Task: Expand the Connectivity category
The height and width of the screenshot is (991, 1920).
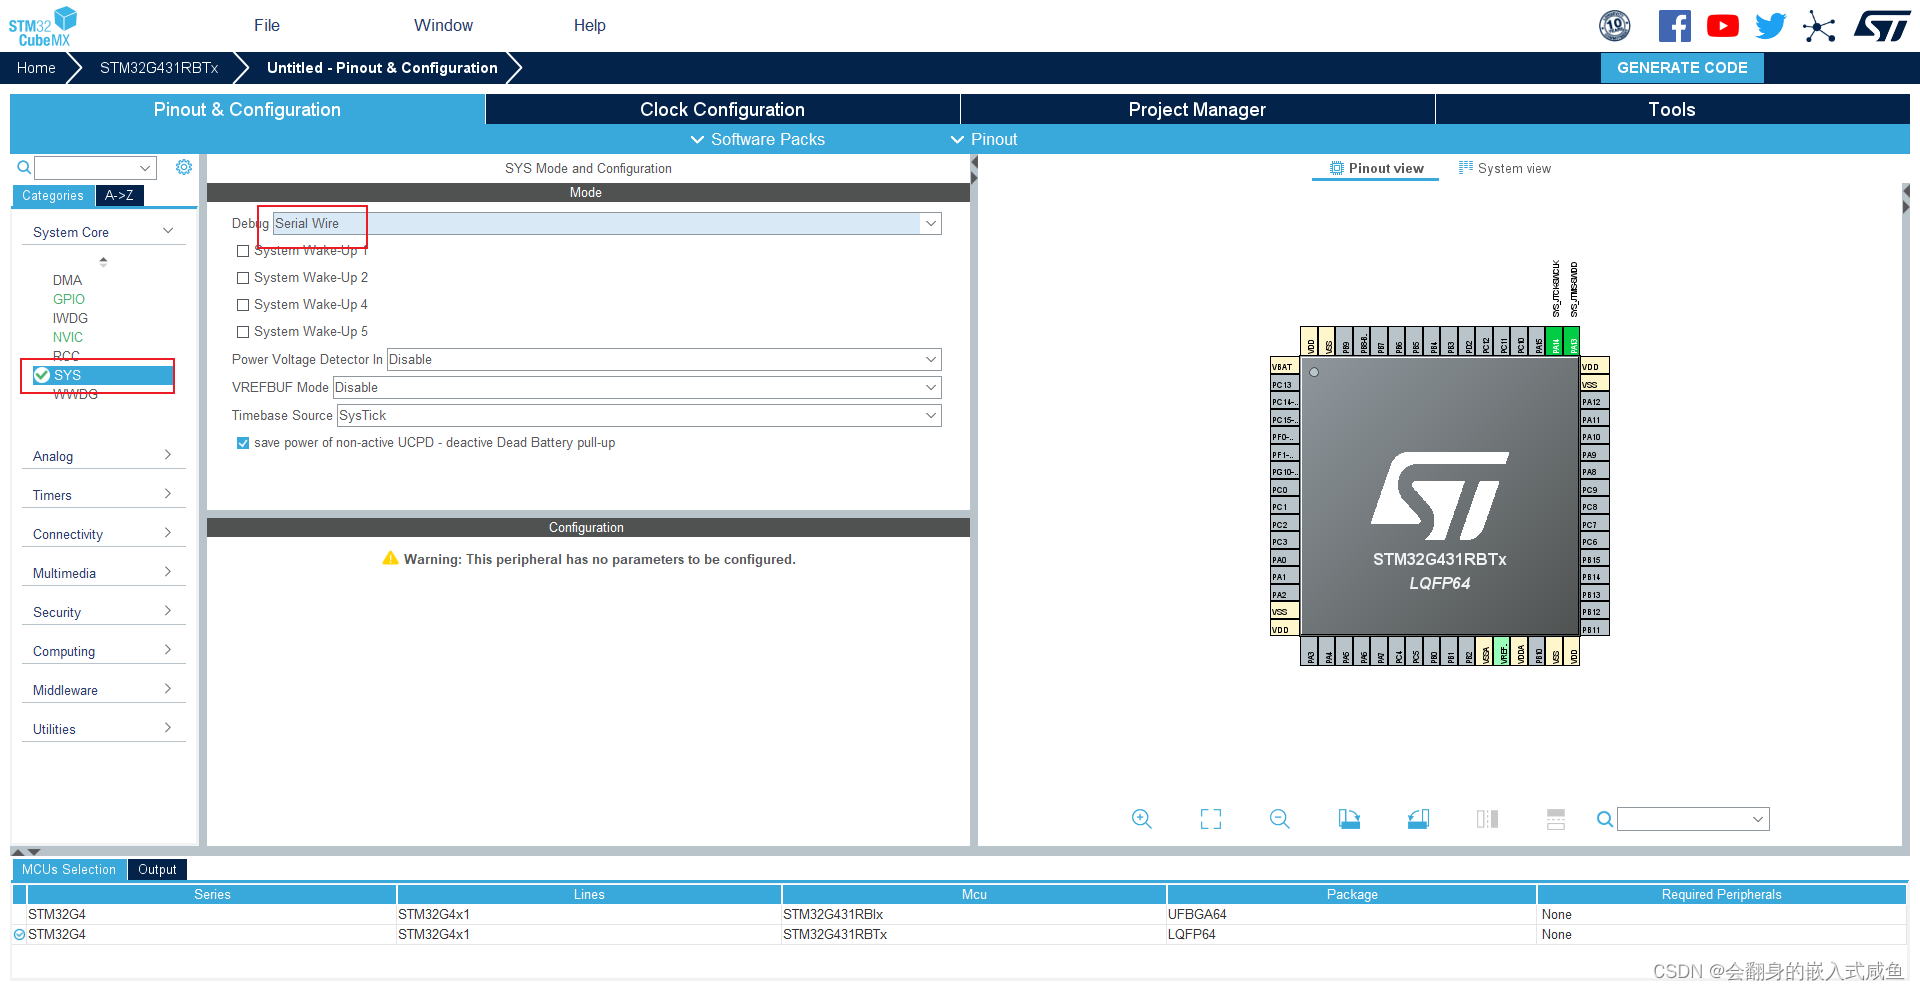Action: pyautogui.click(x=103, y=534)
